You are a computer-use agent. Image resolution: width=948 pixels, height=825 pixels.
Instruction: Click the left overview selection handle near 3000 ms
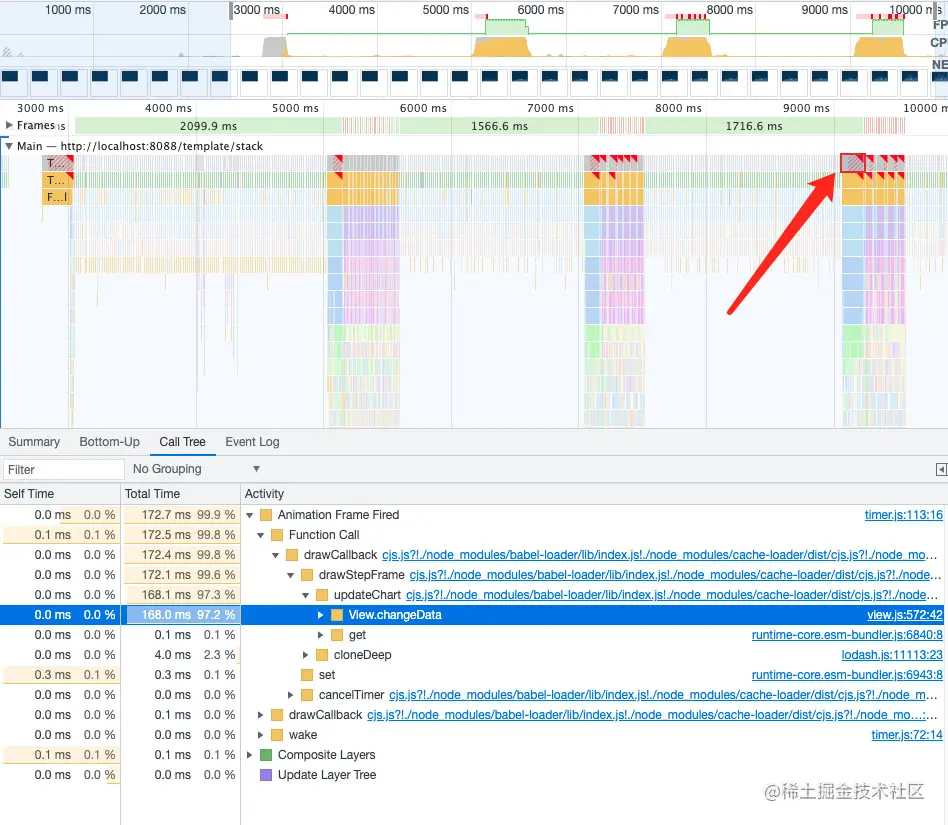[x=231, y=11]
